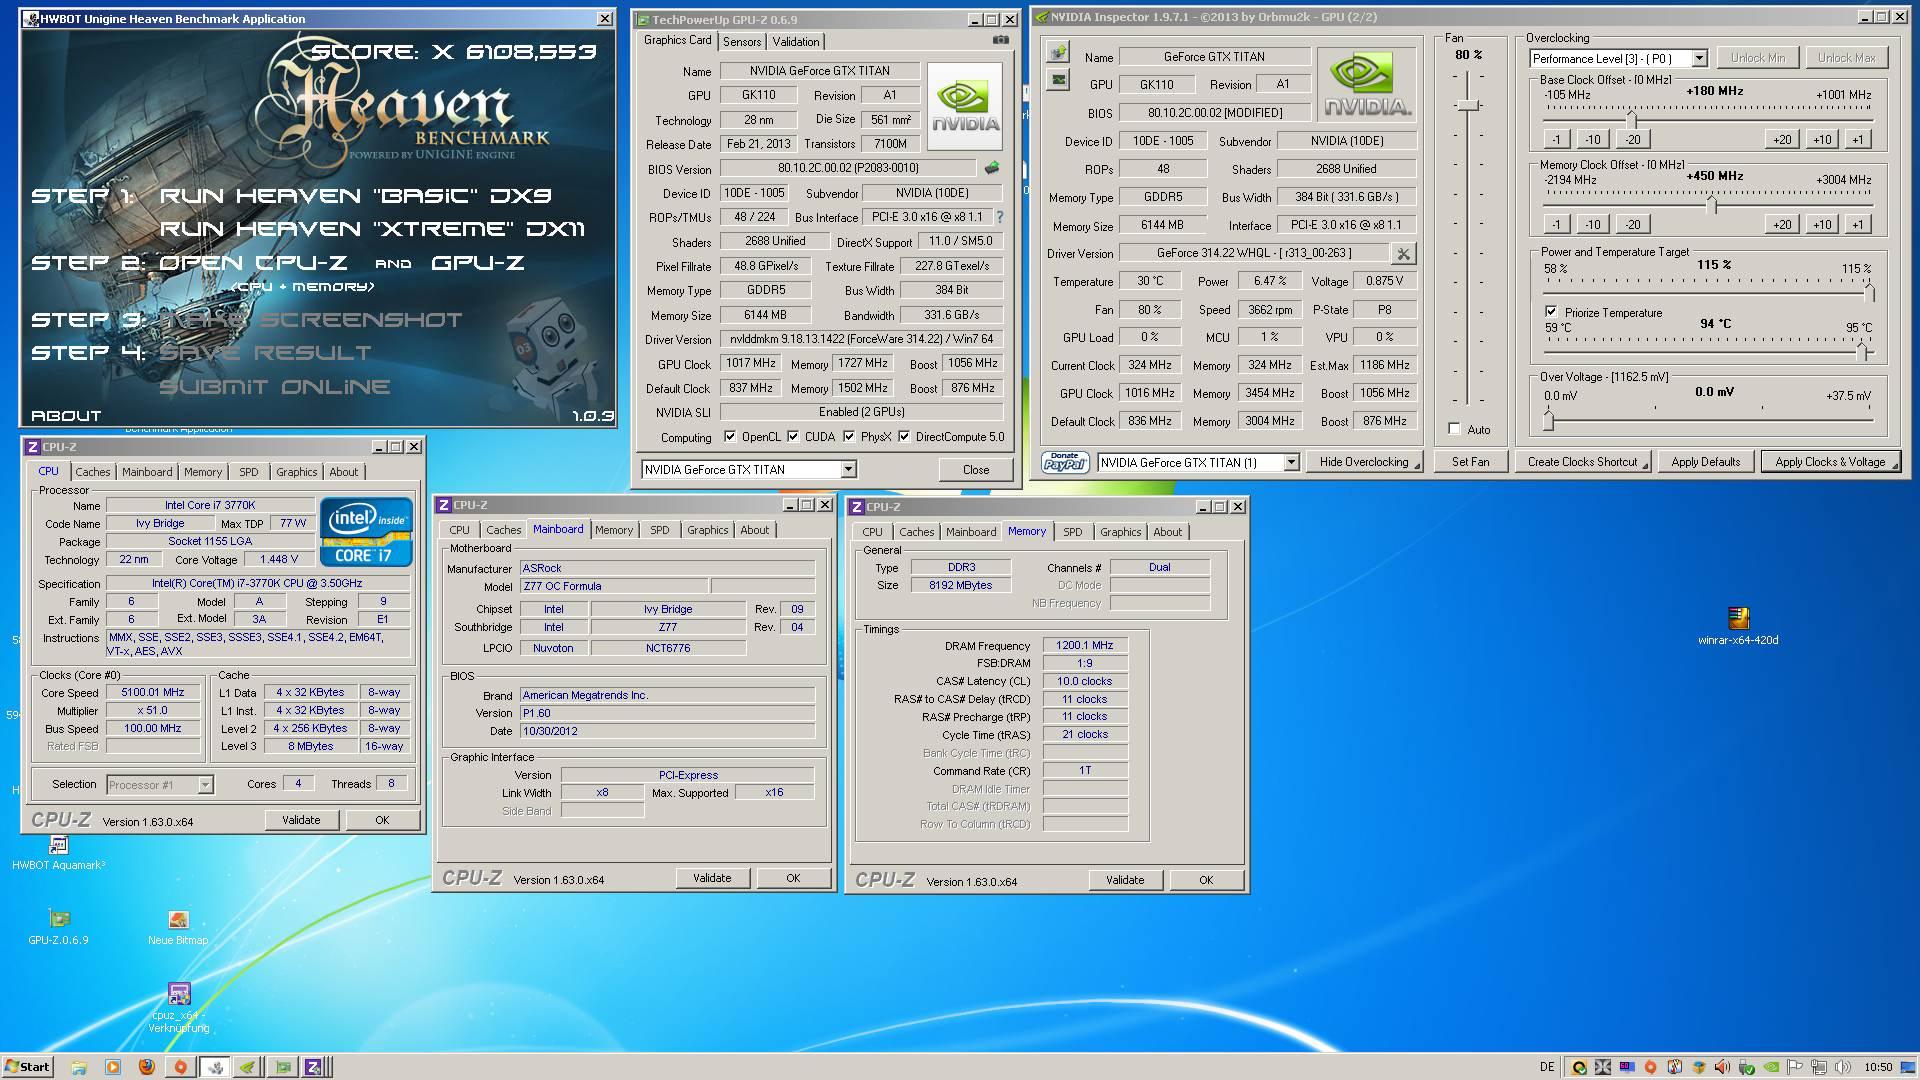The image size is (1920, 1080).
Task: Switch to the Validation tab in GPU-Z
Action: tap(796, 42)
